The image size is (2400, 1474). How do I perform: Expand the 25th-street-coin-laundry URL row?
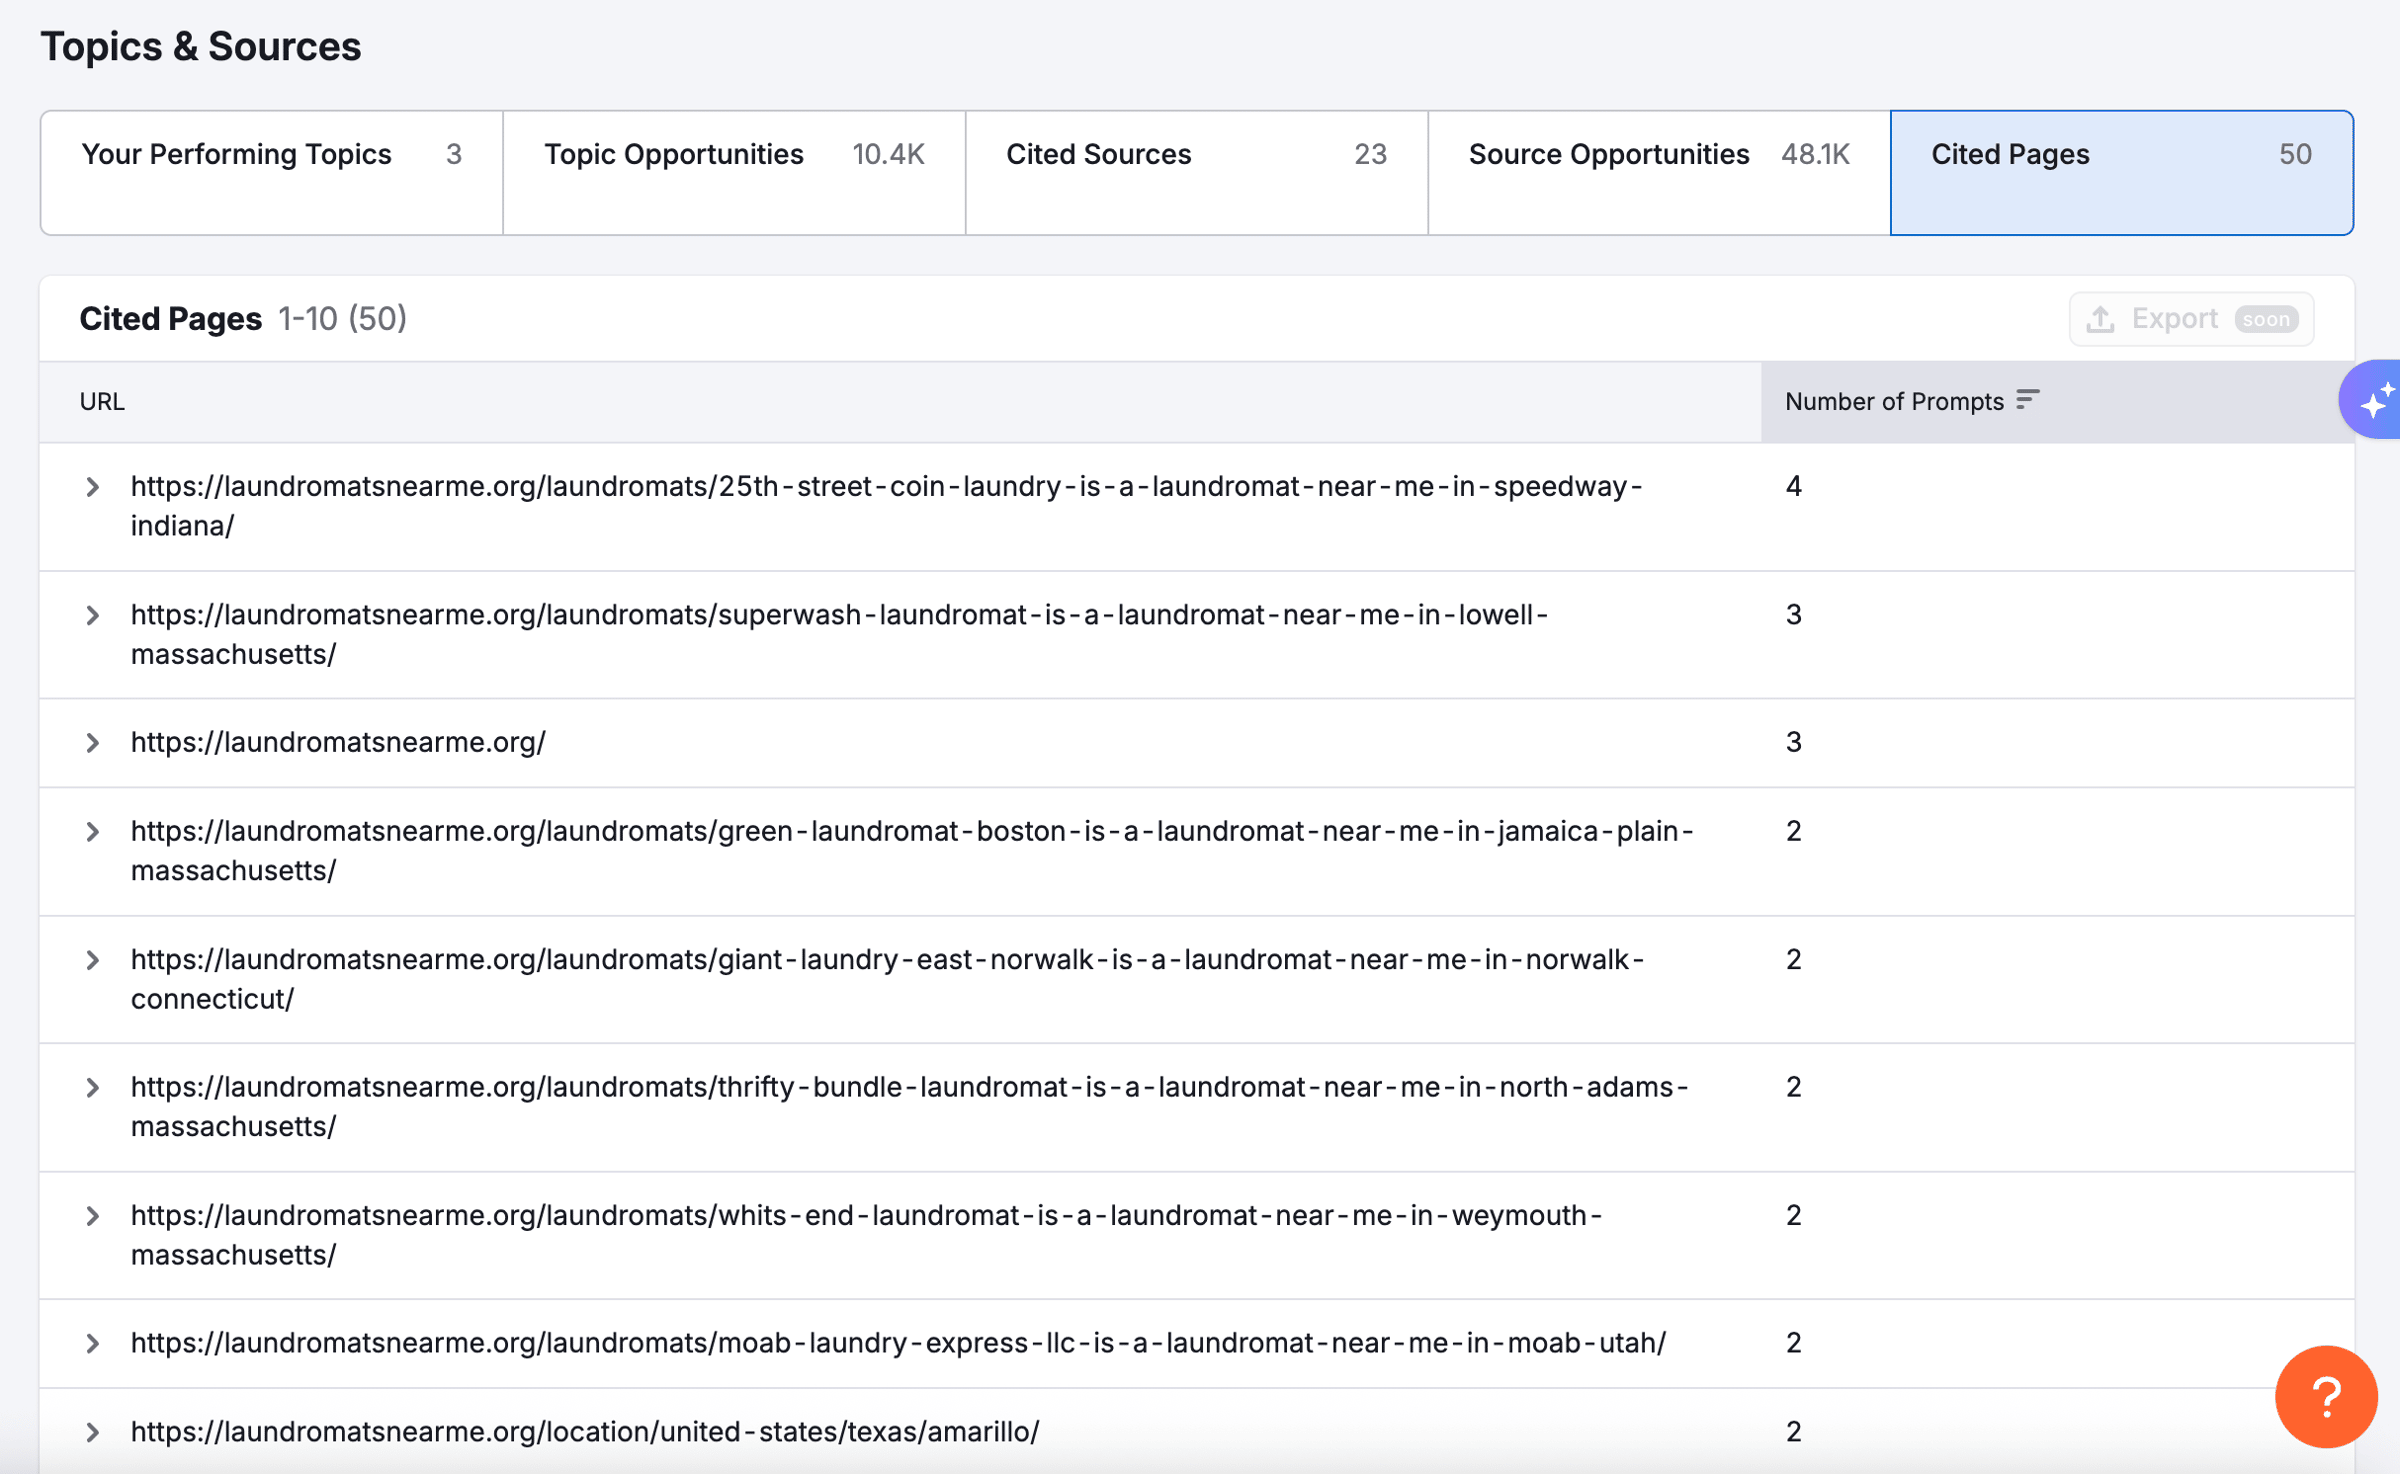pyautogui.click(x=93, y=487)
